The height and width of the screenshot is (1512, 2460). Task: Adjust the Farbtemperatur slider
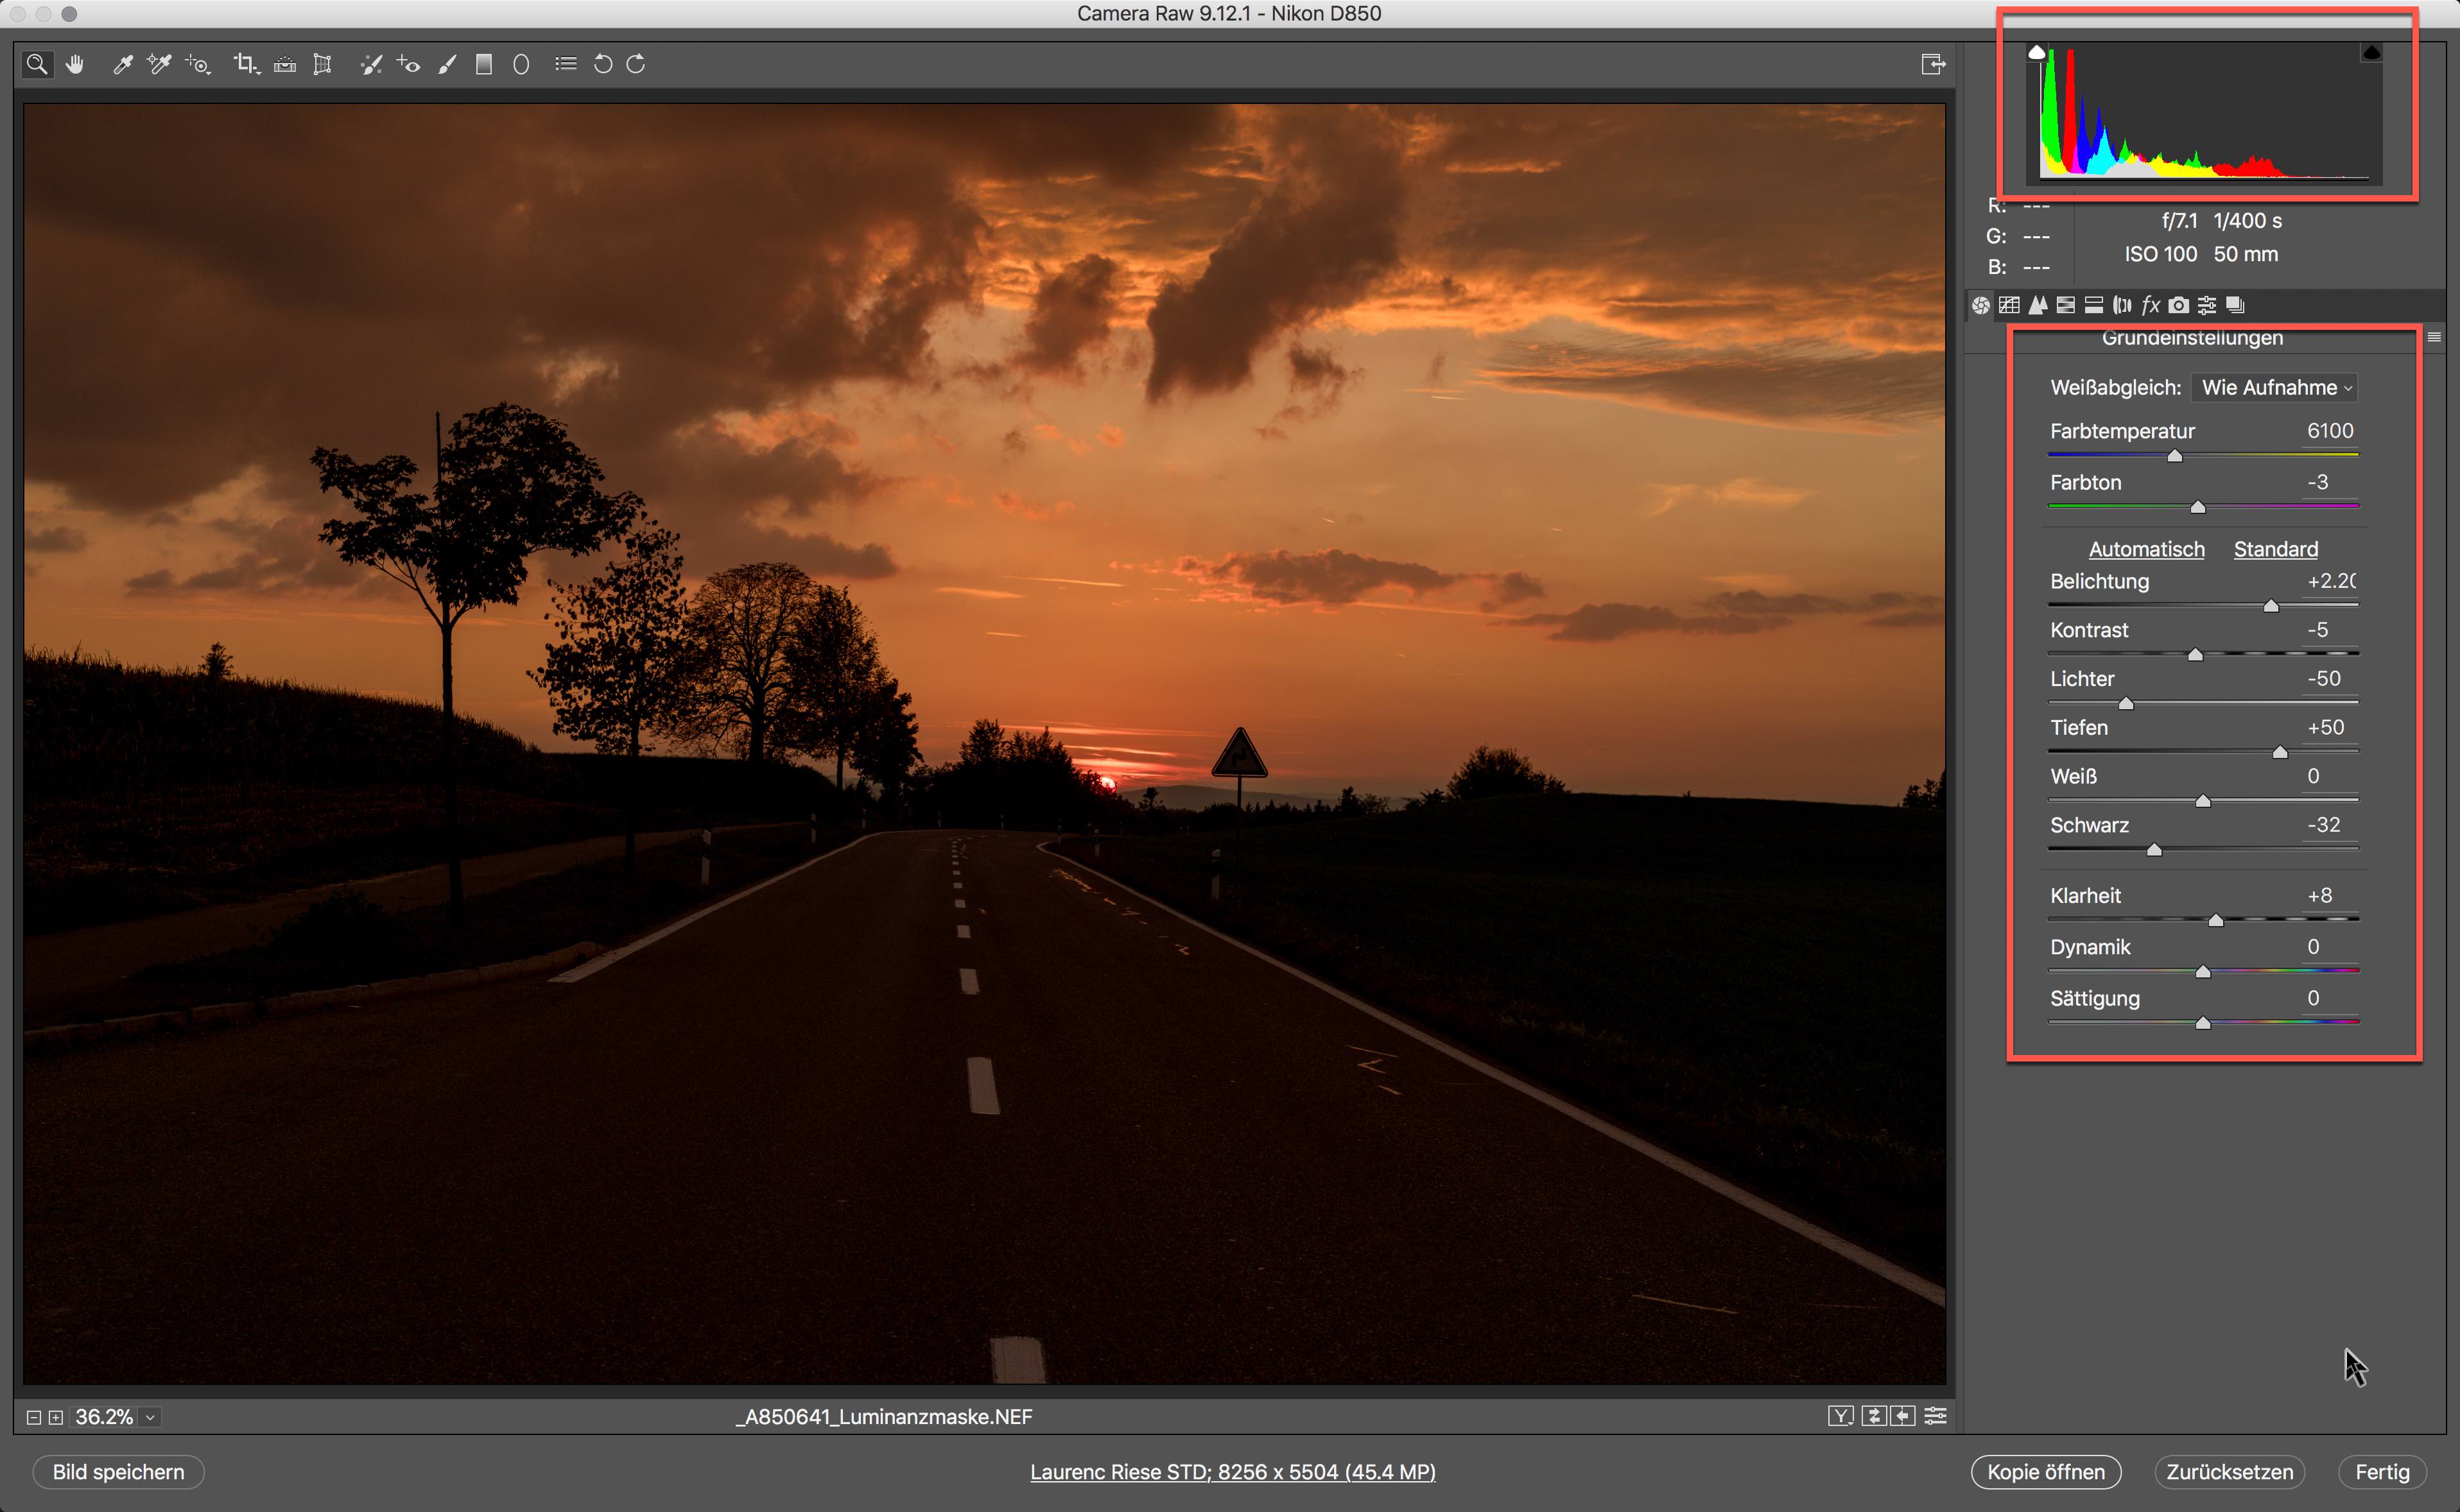coord(2175,456)
